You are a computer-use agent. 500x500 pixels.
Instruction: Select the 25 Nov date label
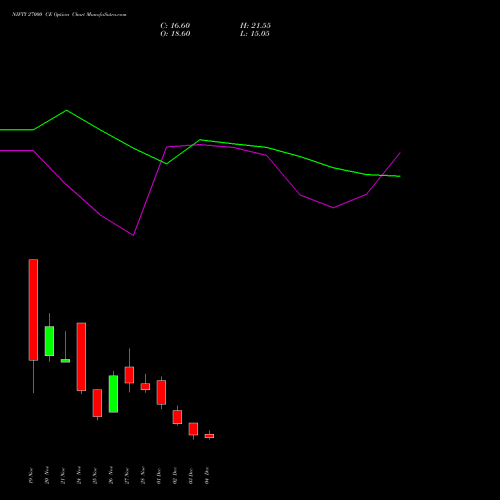(95, 475)
